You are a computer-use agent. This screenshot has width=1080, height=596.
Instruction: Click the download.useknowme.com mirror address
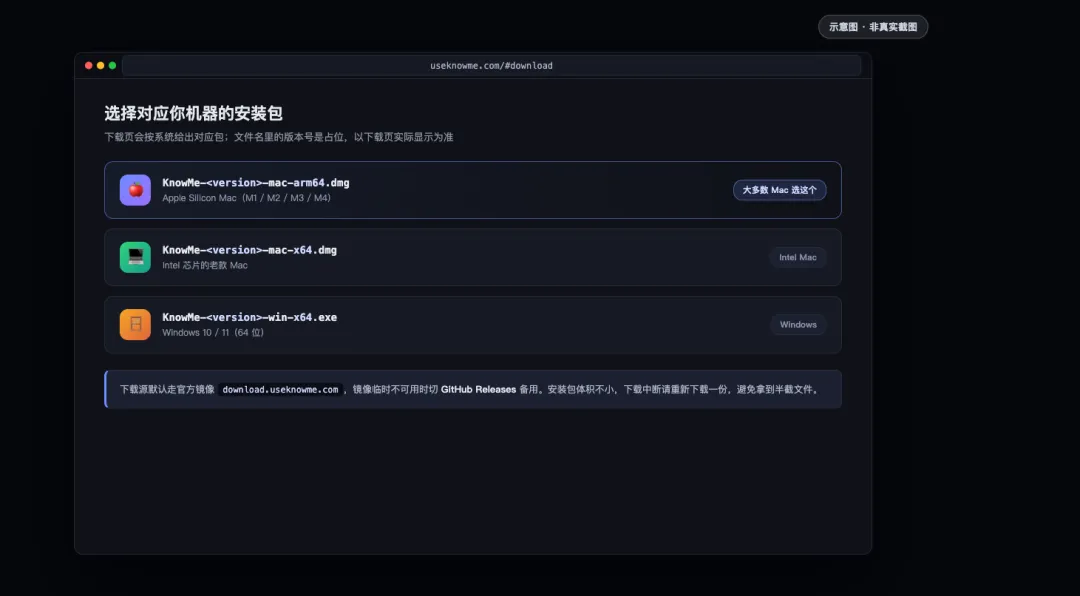[280, 389]
